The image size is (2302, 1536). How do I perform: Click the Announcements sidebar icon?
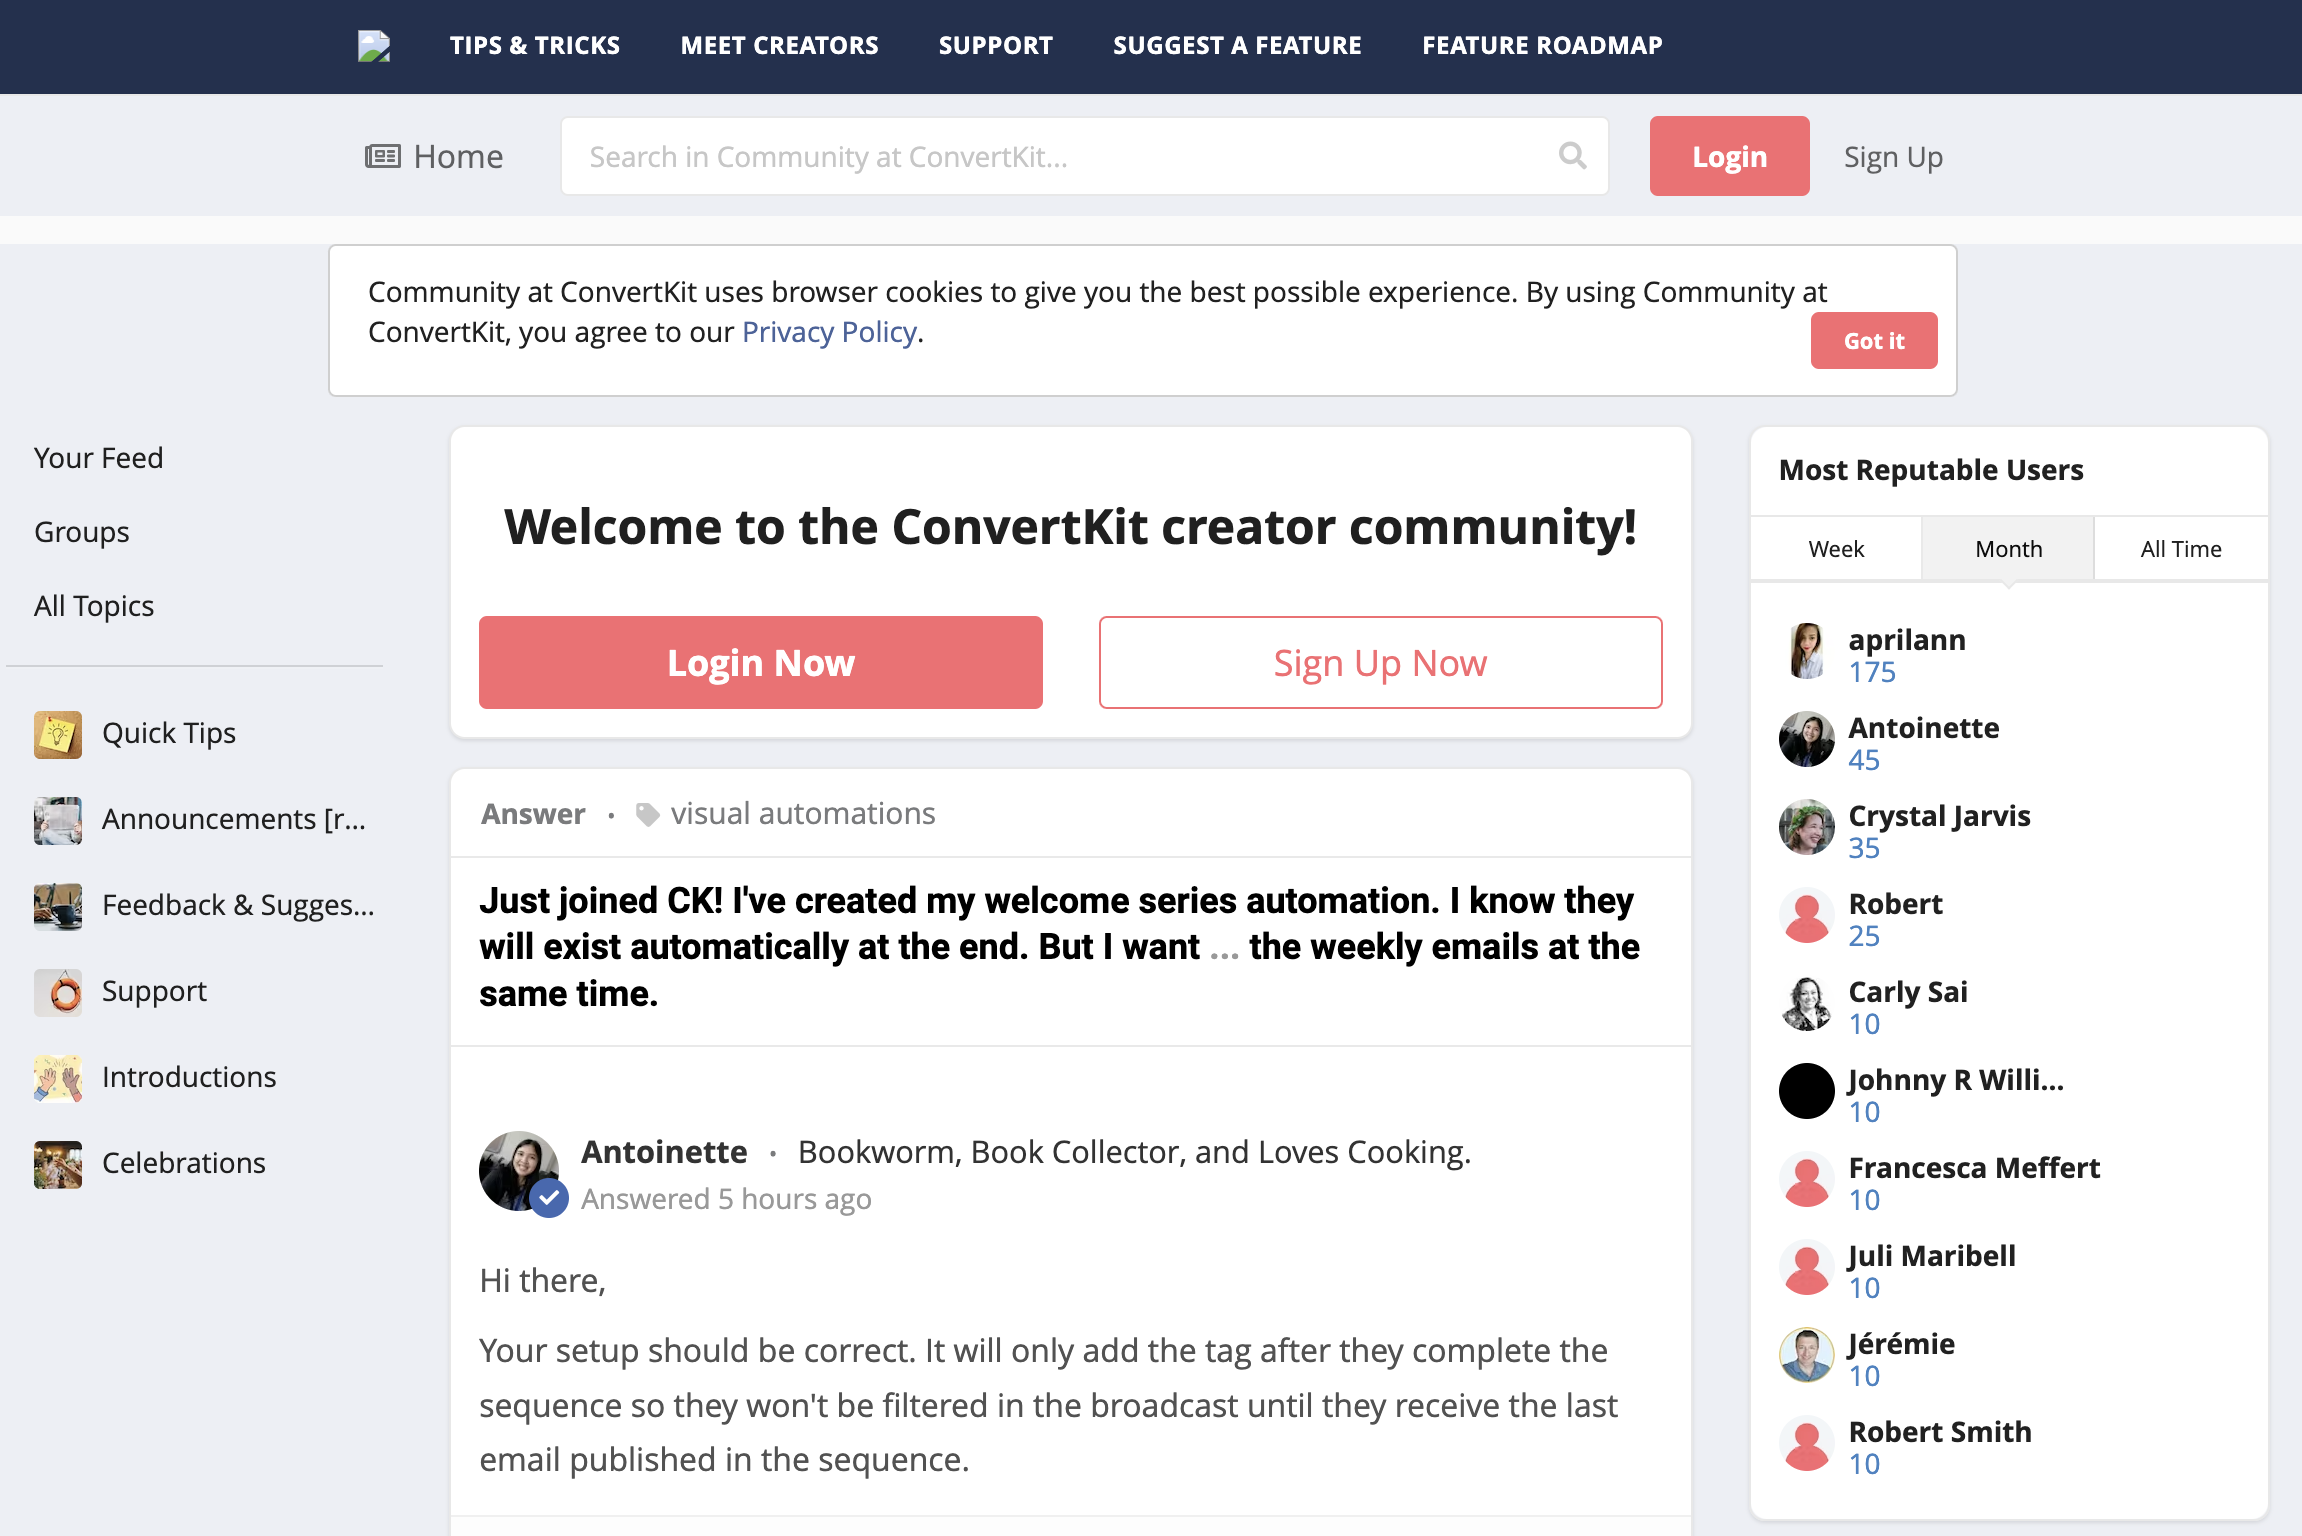coord(58,818)
